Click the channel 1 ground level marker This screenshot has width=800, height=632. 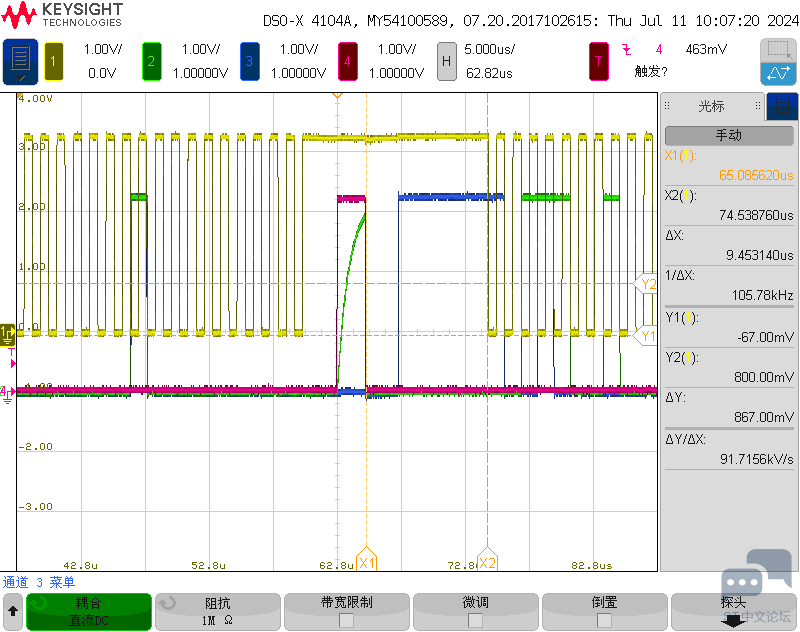[x=8, y=335]
